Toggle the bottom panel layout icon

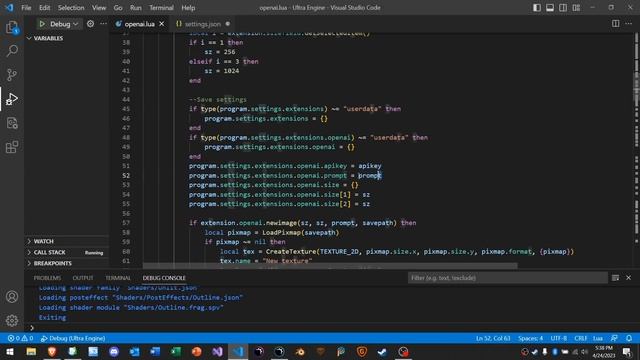point(550,8)
